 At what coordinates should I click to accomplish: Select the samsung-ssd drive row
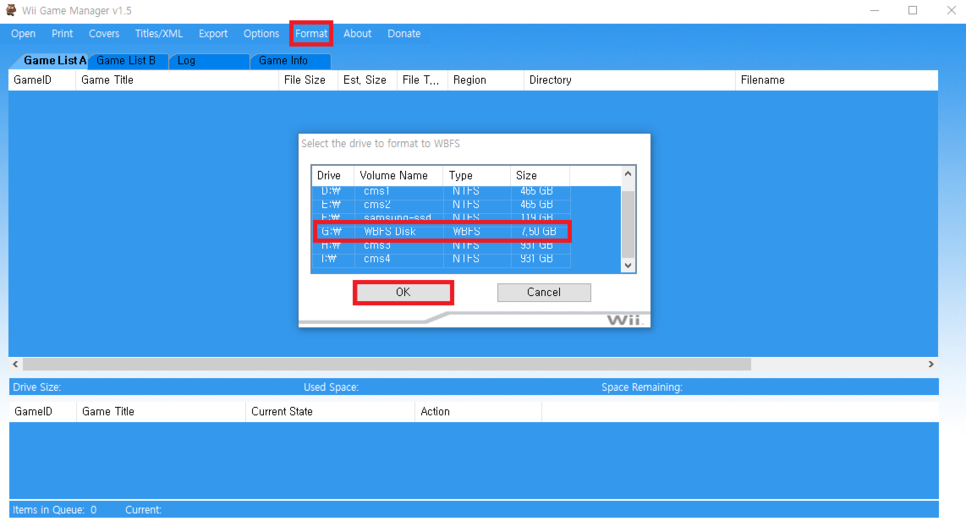tap(442, 217)
